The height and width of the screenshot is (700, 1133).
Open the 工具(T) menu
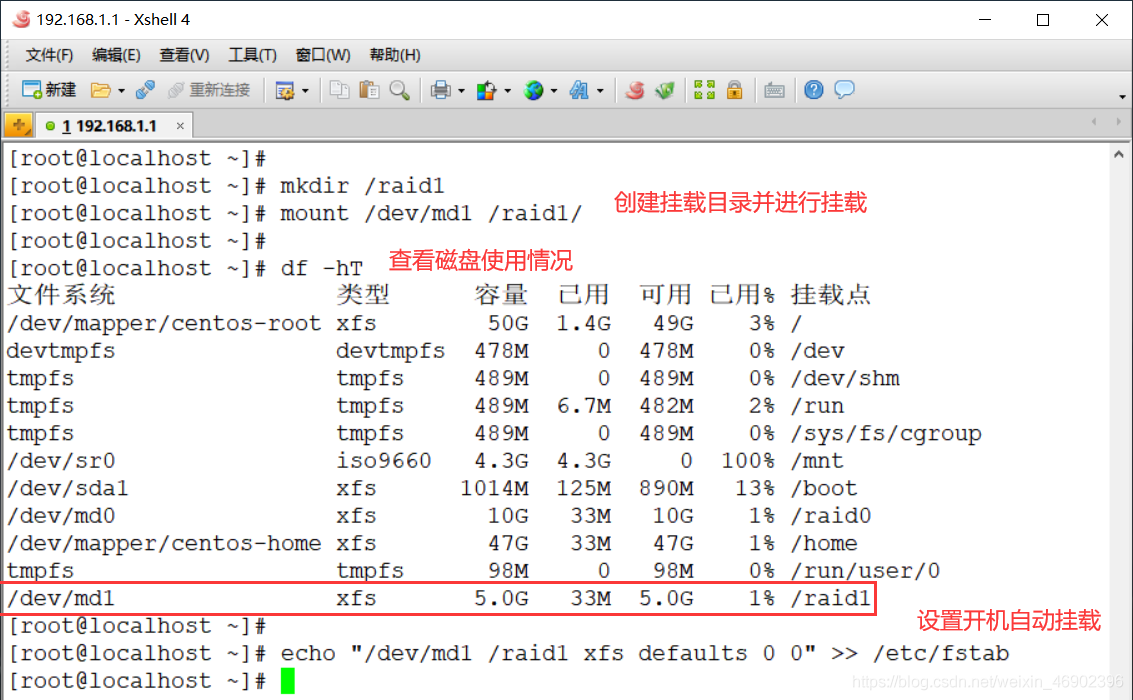click(x=252, y=55)
